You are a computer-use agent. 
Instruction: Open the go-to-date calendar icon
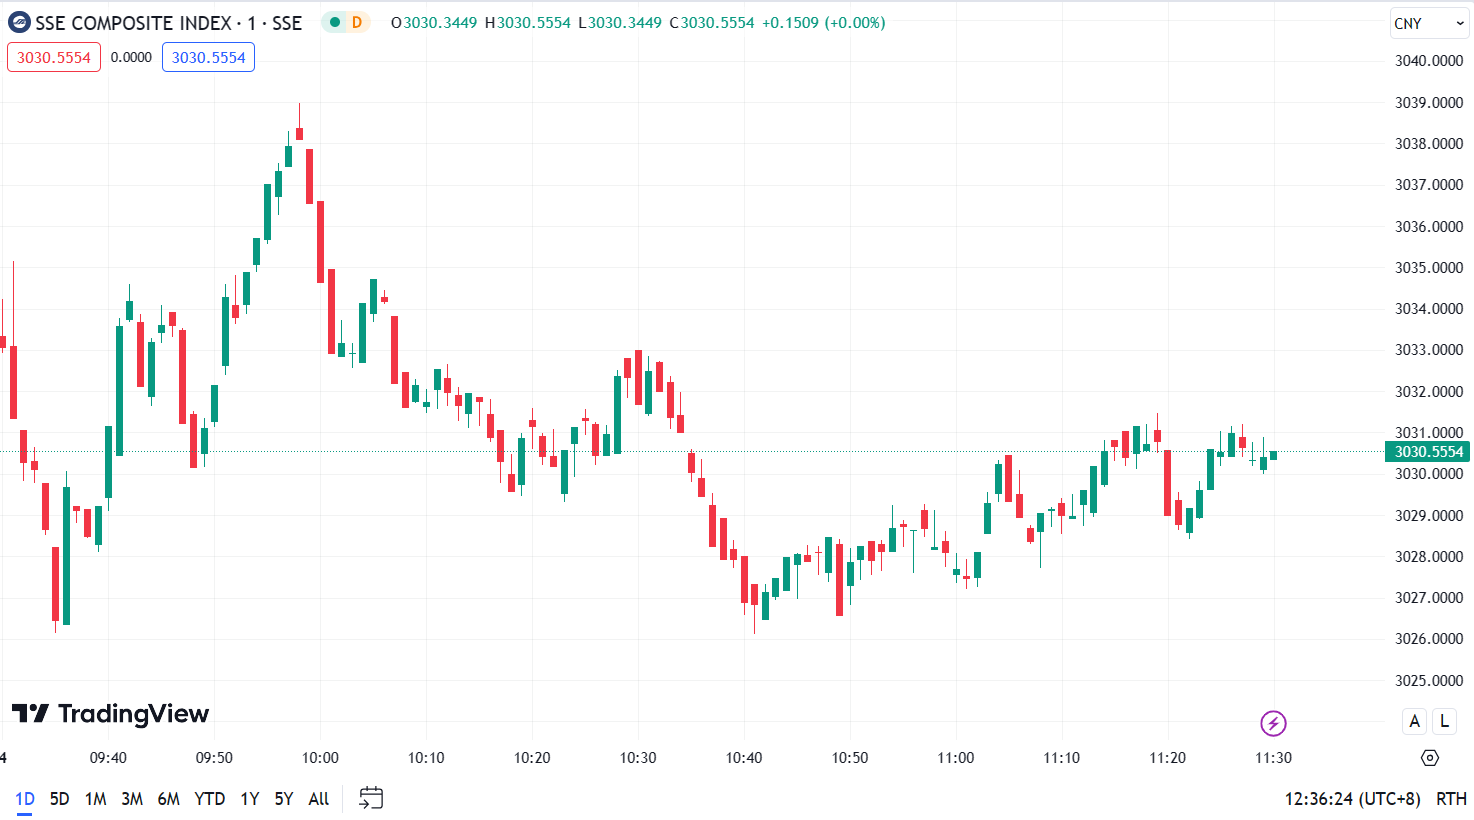[371, 798]
